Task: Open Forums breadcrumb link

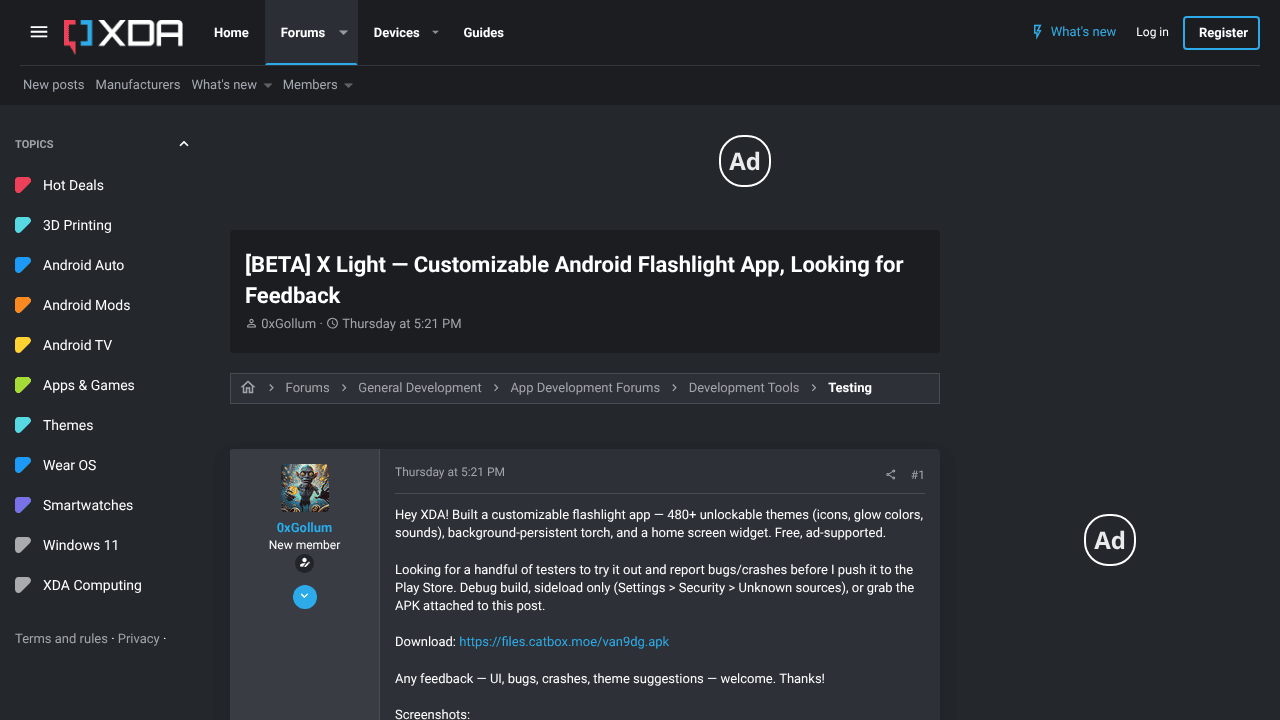Action: [307, 388]
